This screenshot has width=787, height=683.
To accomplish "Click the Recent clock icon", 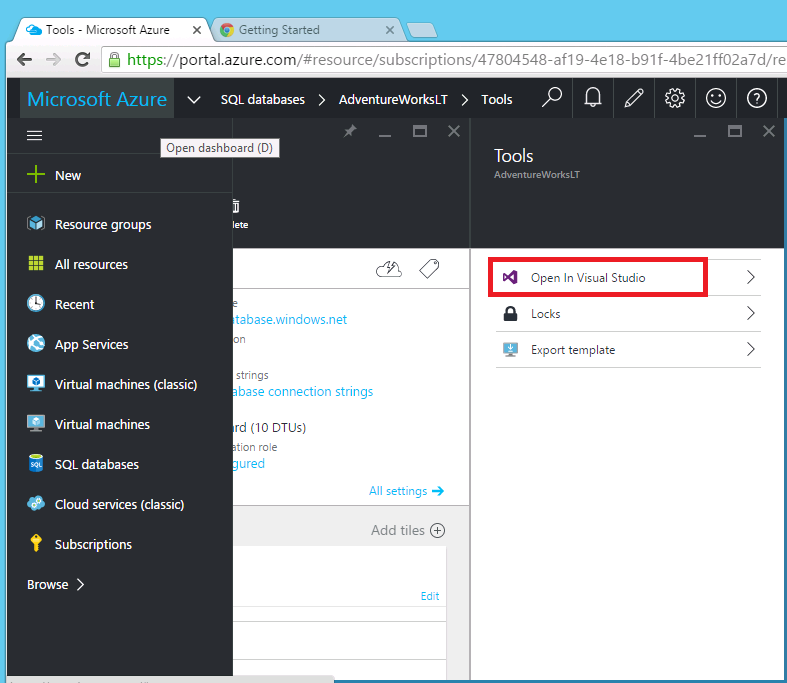I will pos(36,303).
